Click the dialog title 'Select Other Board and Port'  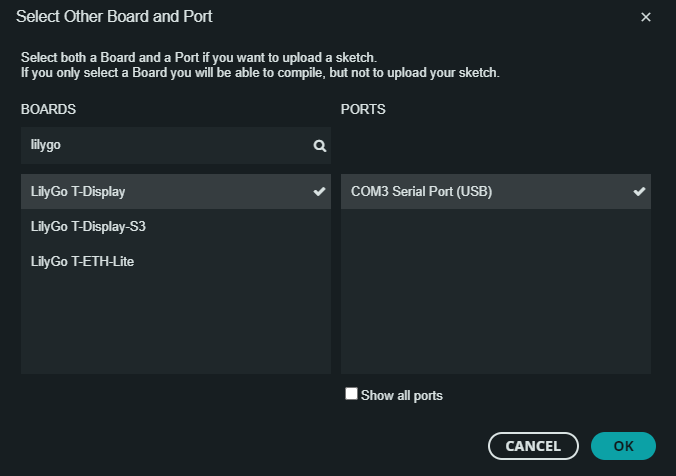point(114,17)
